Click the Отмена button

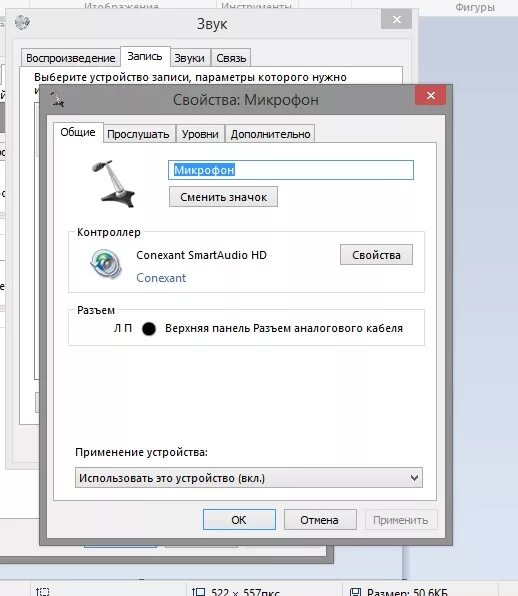[x=320, y=520]
